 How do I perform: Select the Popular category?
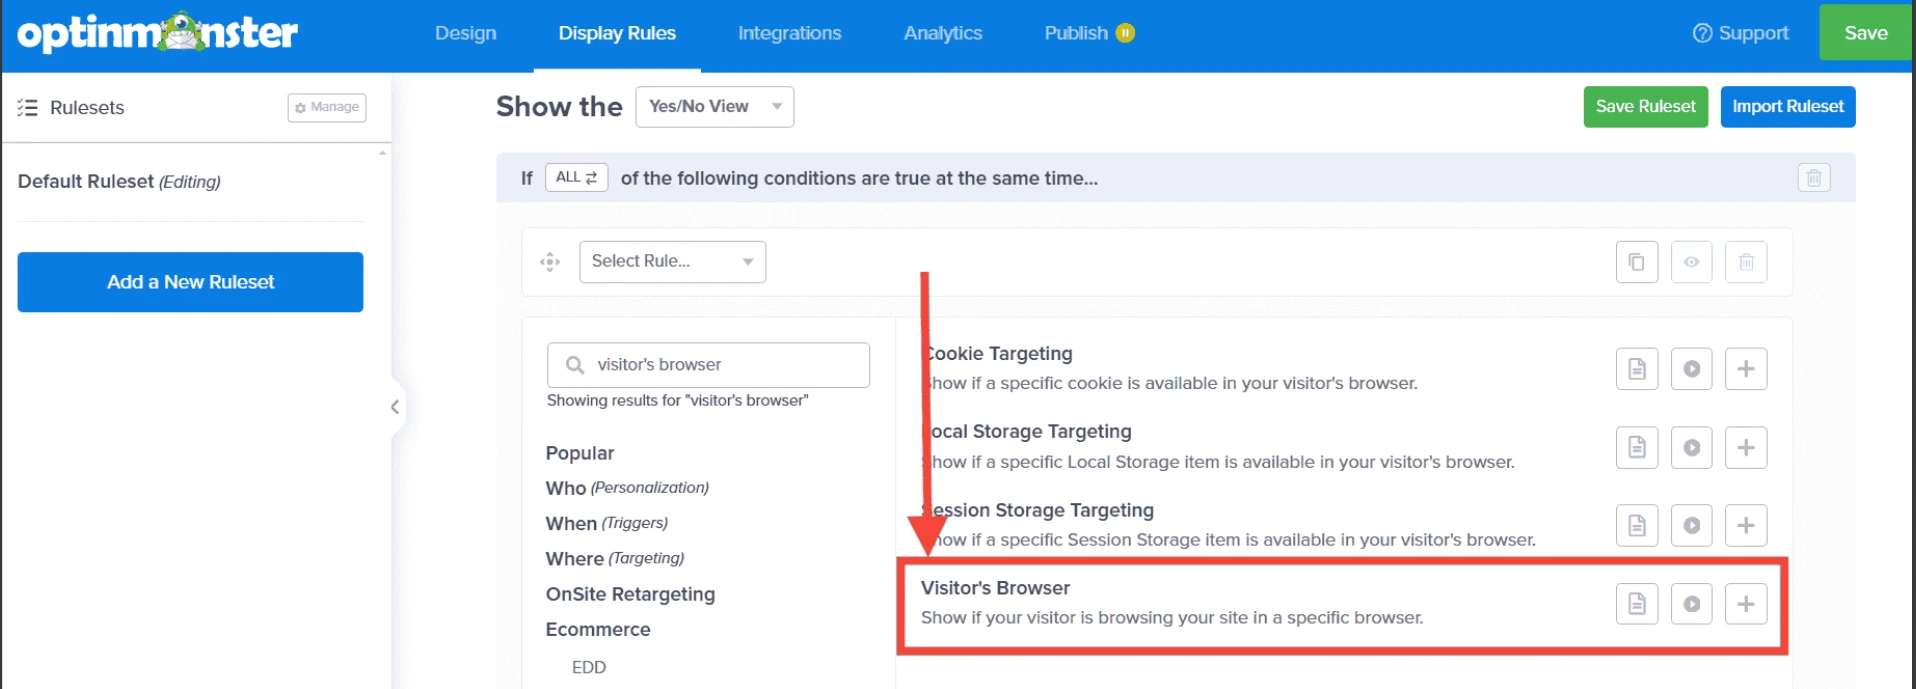580,453
